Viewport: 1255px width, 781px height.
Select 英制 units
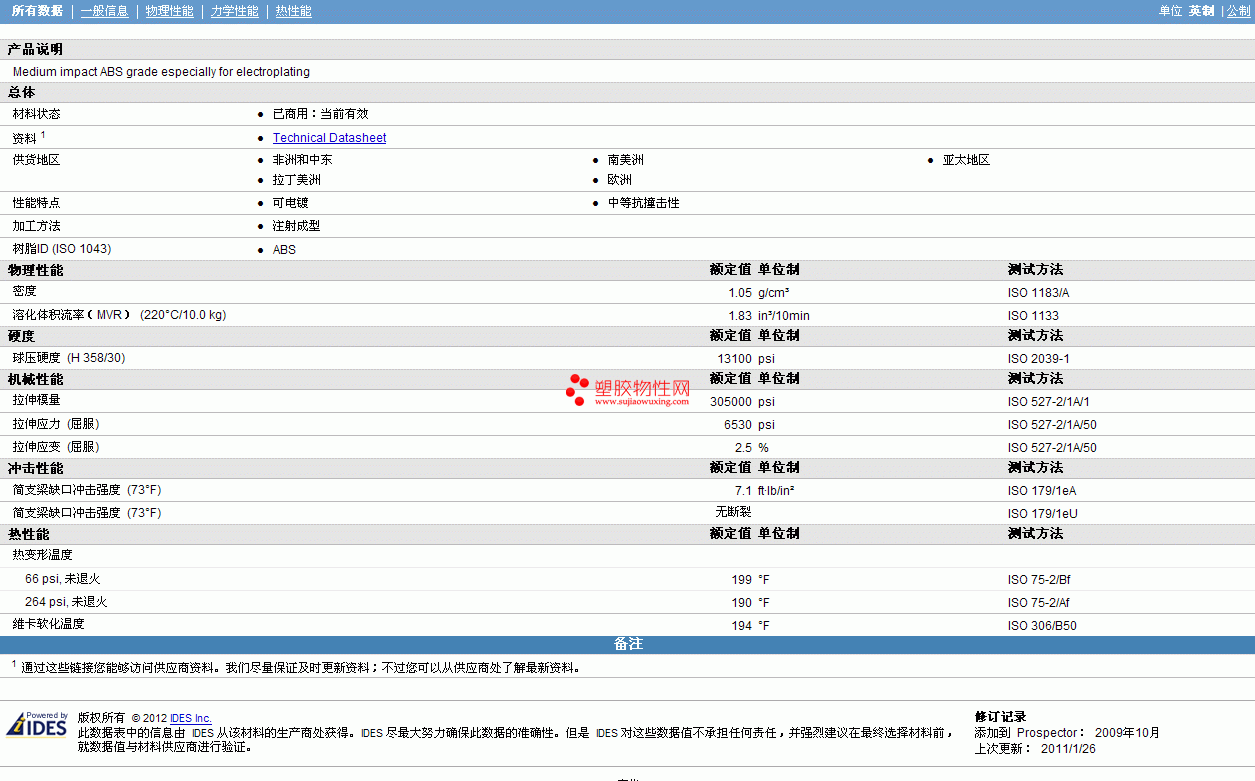click(1201, 11)
